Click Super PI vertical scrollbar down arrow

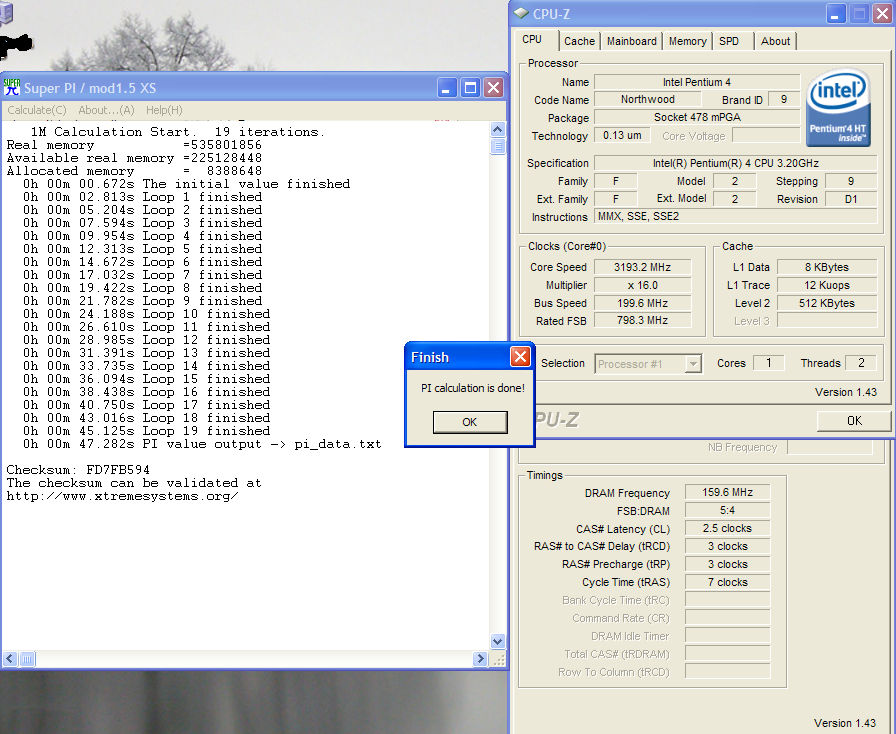pos(498,641)
